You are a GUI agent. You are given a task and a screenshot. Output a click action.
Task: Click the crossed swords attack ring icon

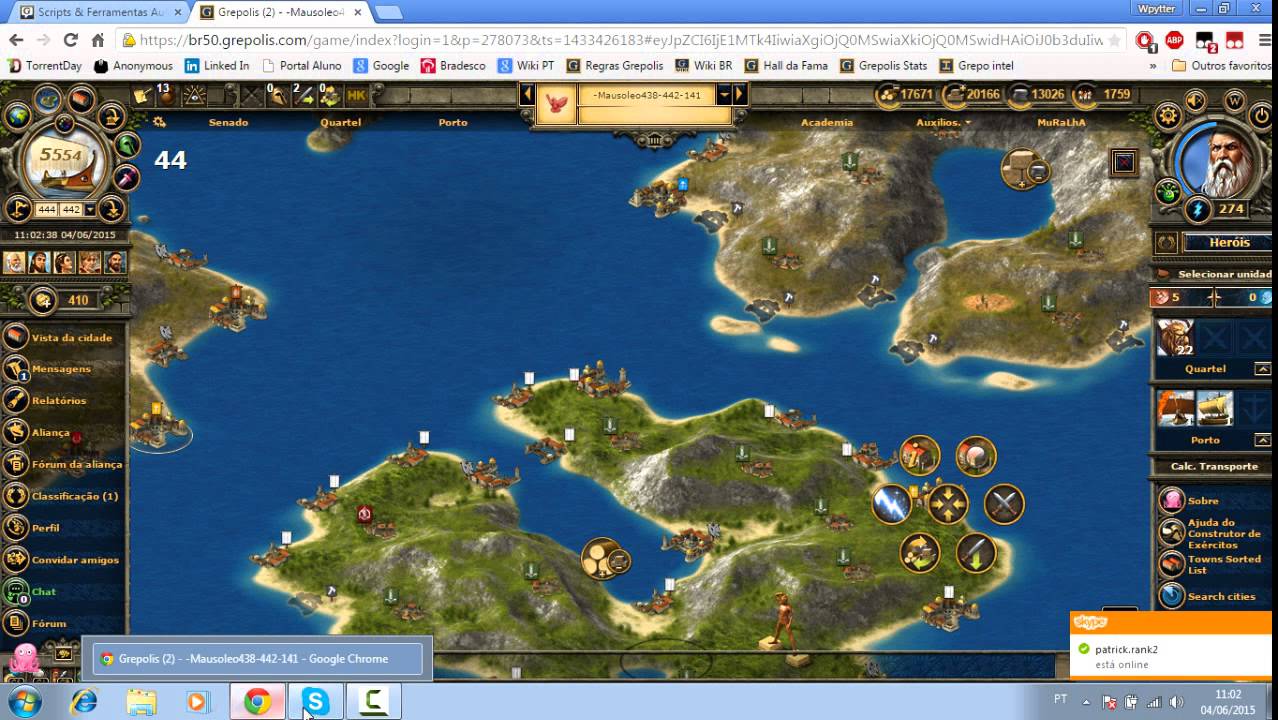[1004, 504]
